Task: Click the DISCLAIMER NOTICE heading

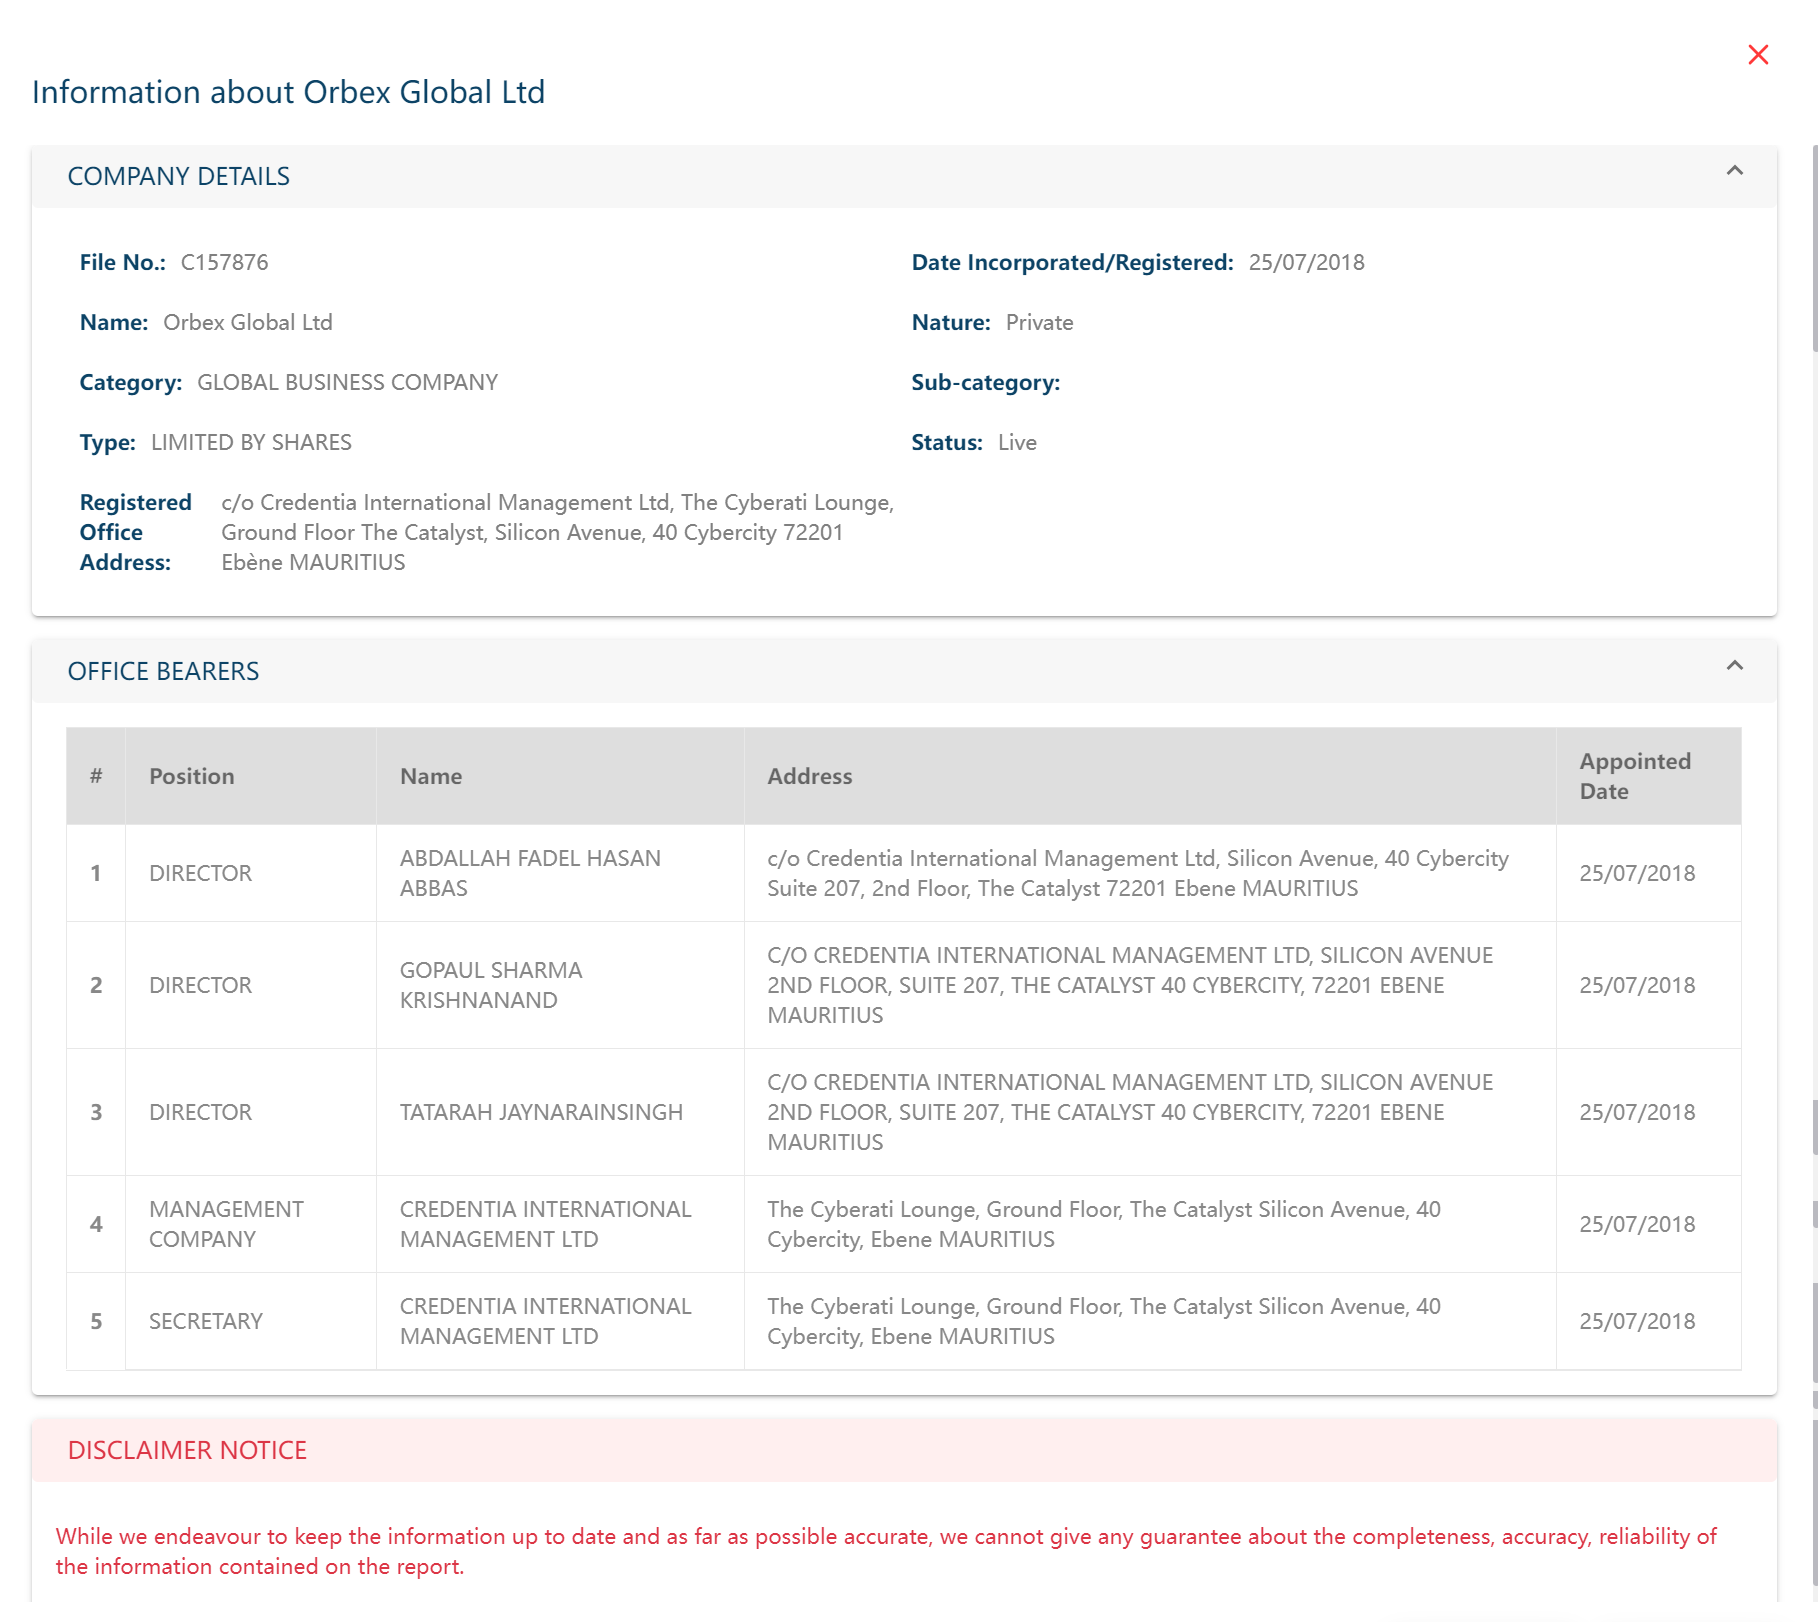Action: point(188,1451)
